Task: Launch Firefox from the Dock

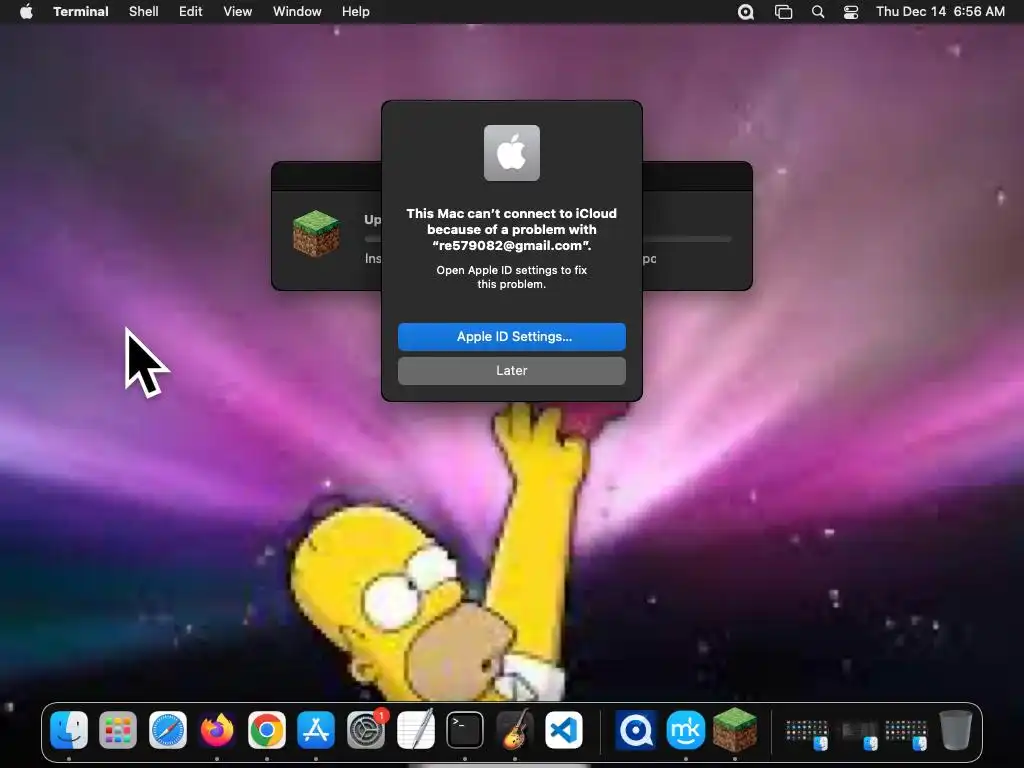Action: click(217, 729)
